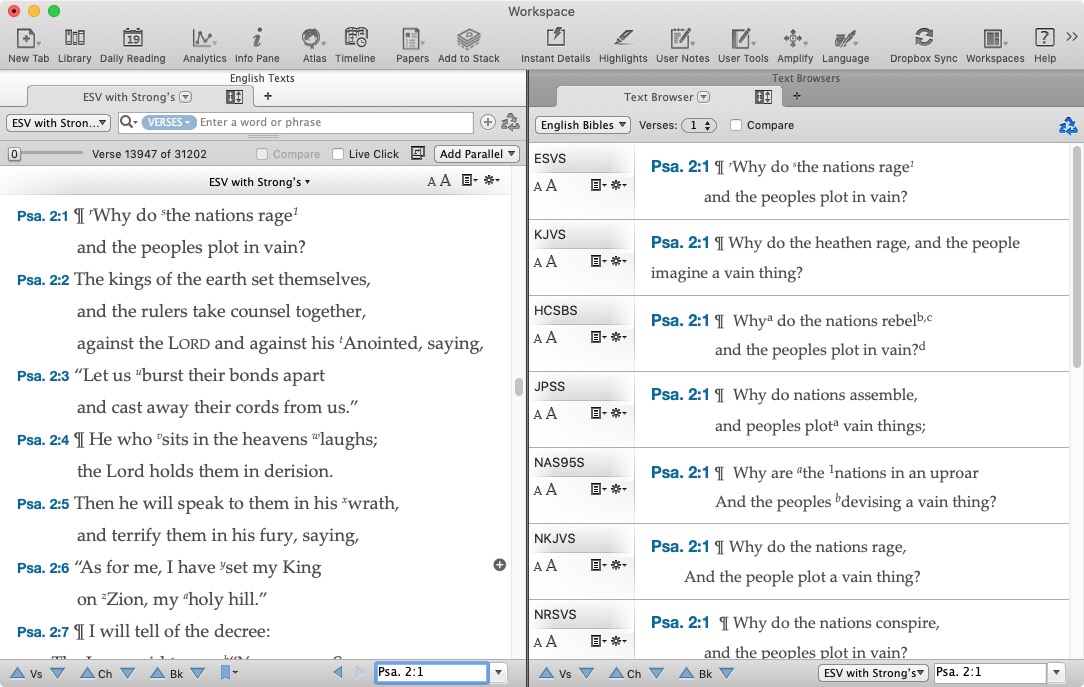Click the verse position slider
This screenshot has width=1084, height=687.
(x=52, y=154)
